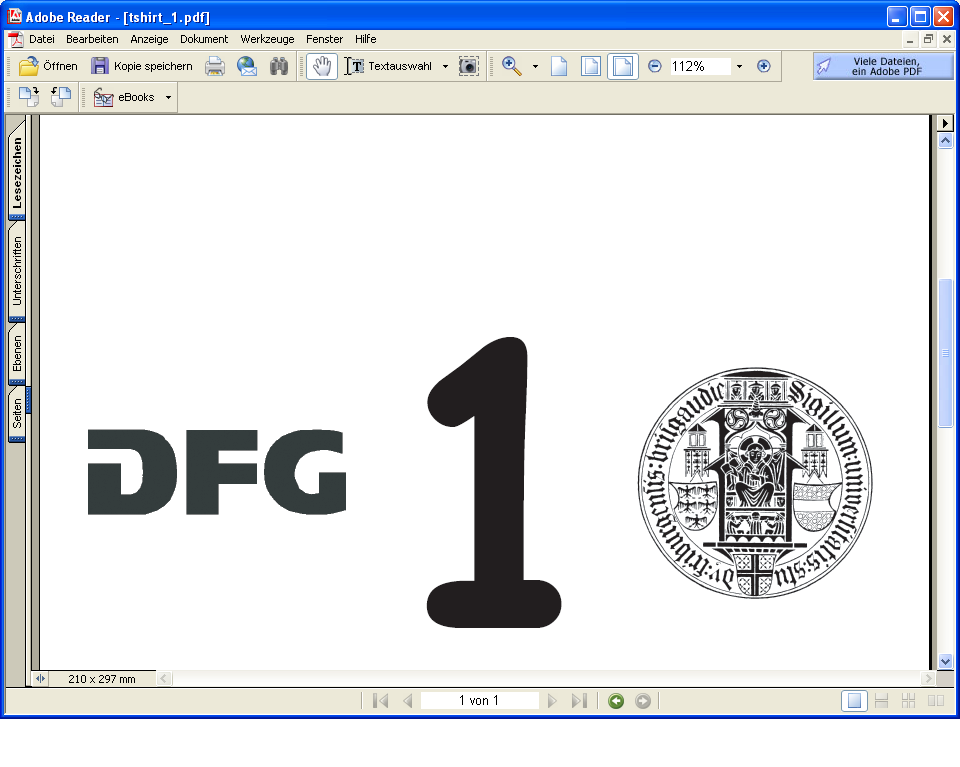
Task: Open the document pane options arrow
Action: tap(945, 123)
